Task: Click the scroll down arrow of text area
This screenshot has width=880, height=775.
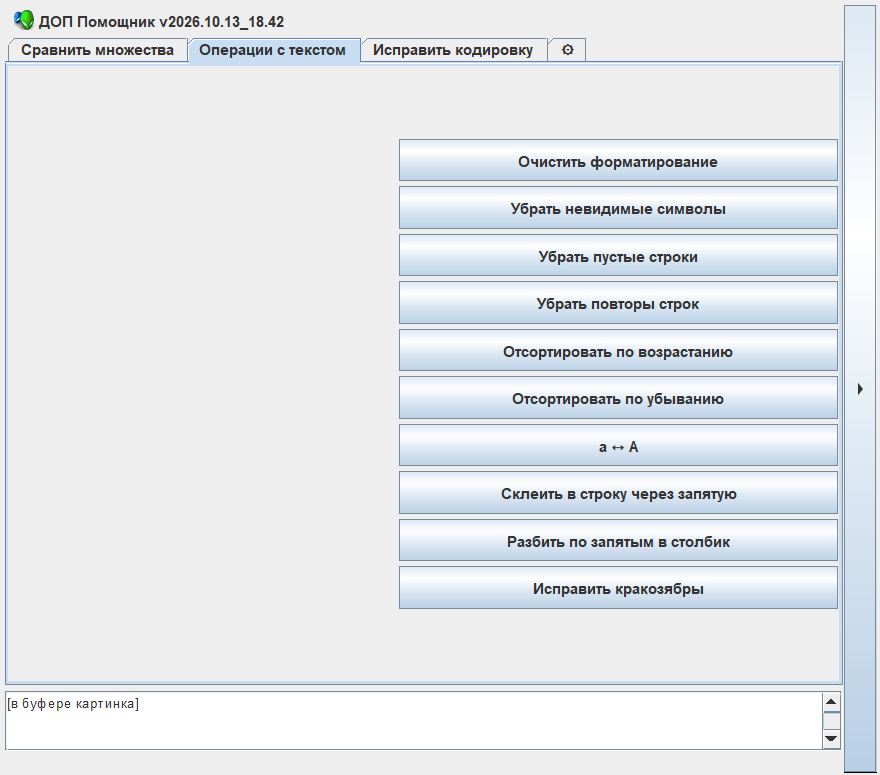Action: pyautogui.click(x=831, y=739)
